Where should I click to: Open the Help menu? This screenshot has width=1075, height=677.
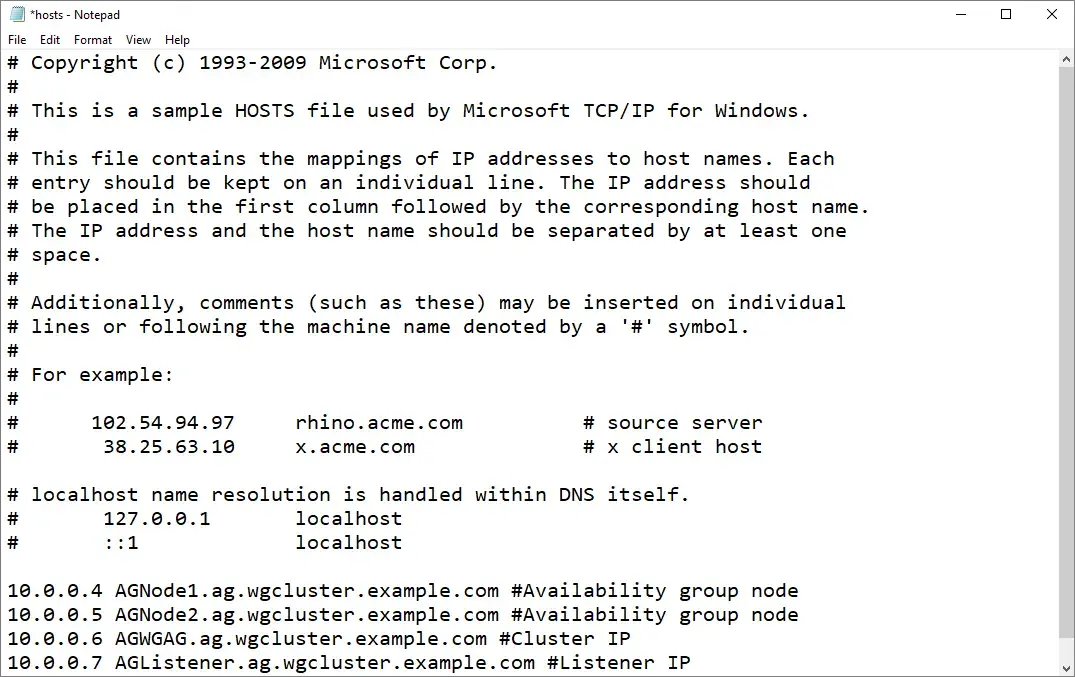click(177, 39)
